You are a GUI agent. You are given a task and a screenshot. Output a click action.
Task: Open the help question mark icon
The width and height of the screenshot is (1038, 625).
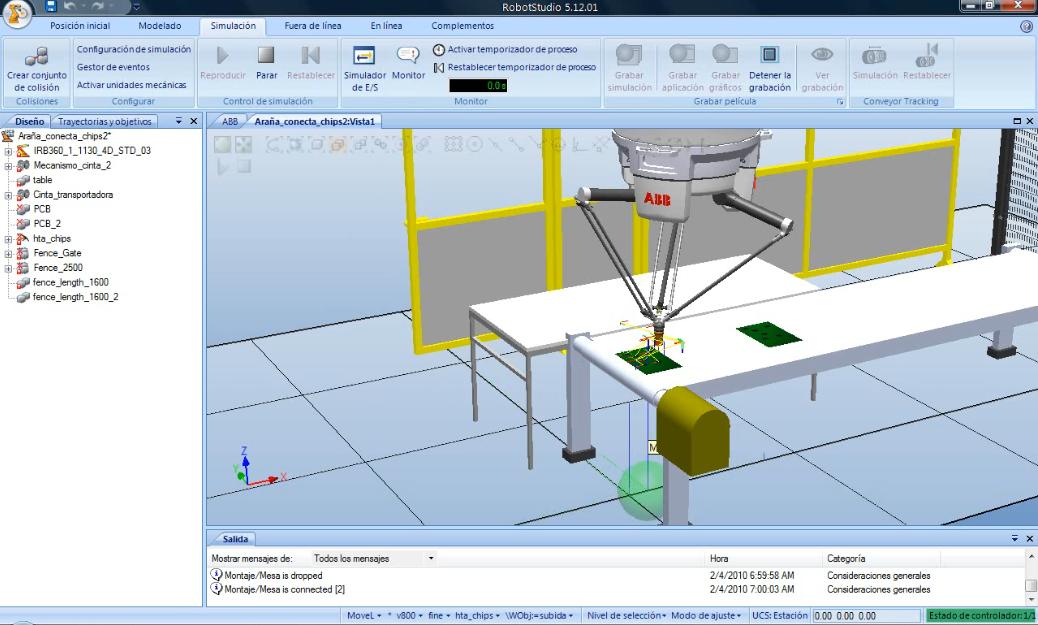coord(1025,26)
